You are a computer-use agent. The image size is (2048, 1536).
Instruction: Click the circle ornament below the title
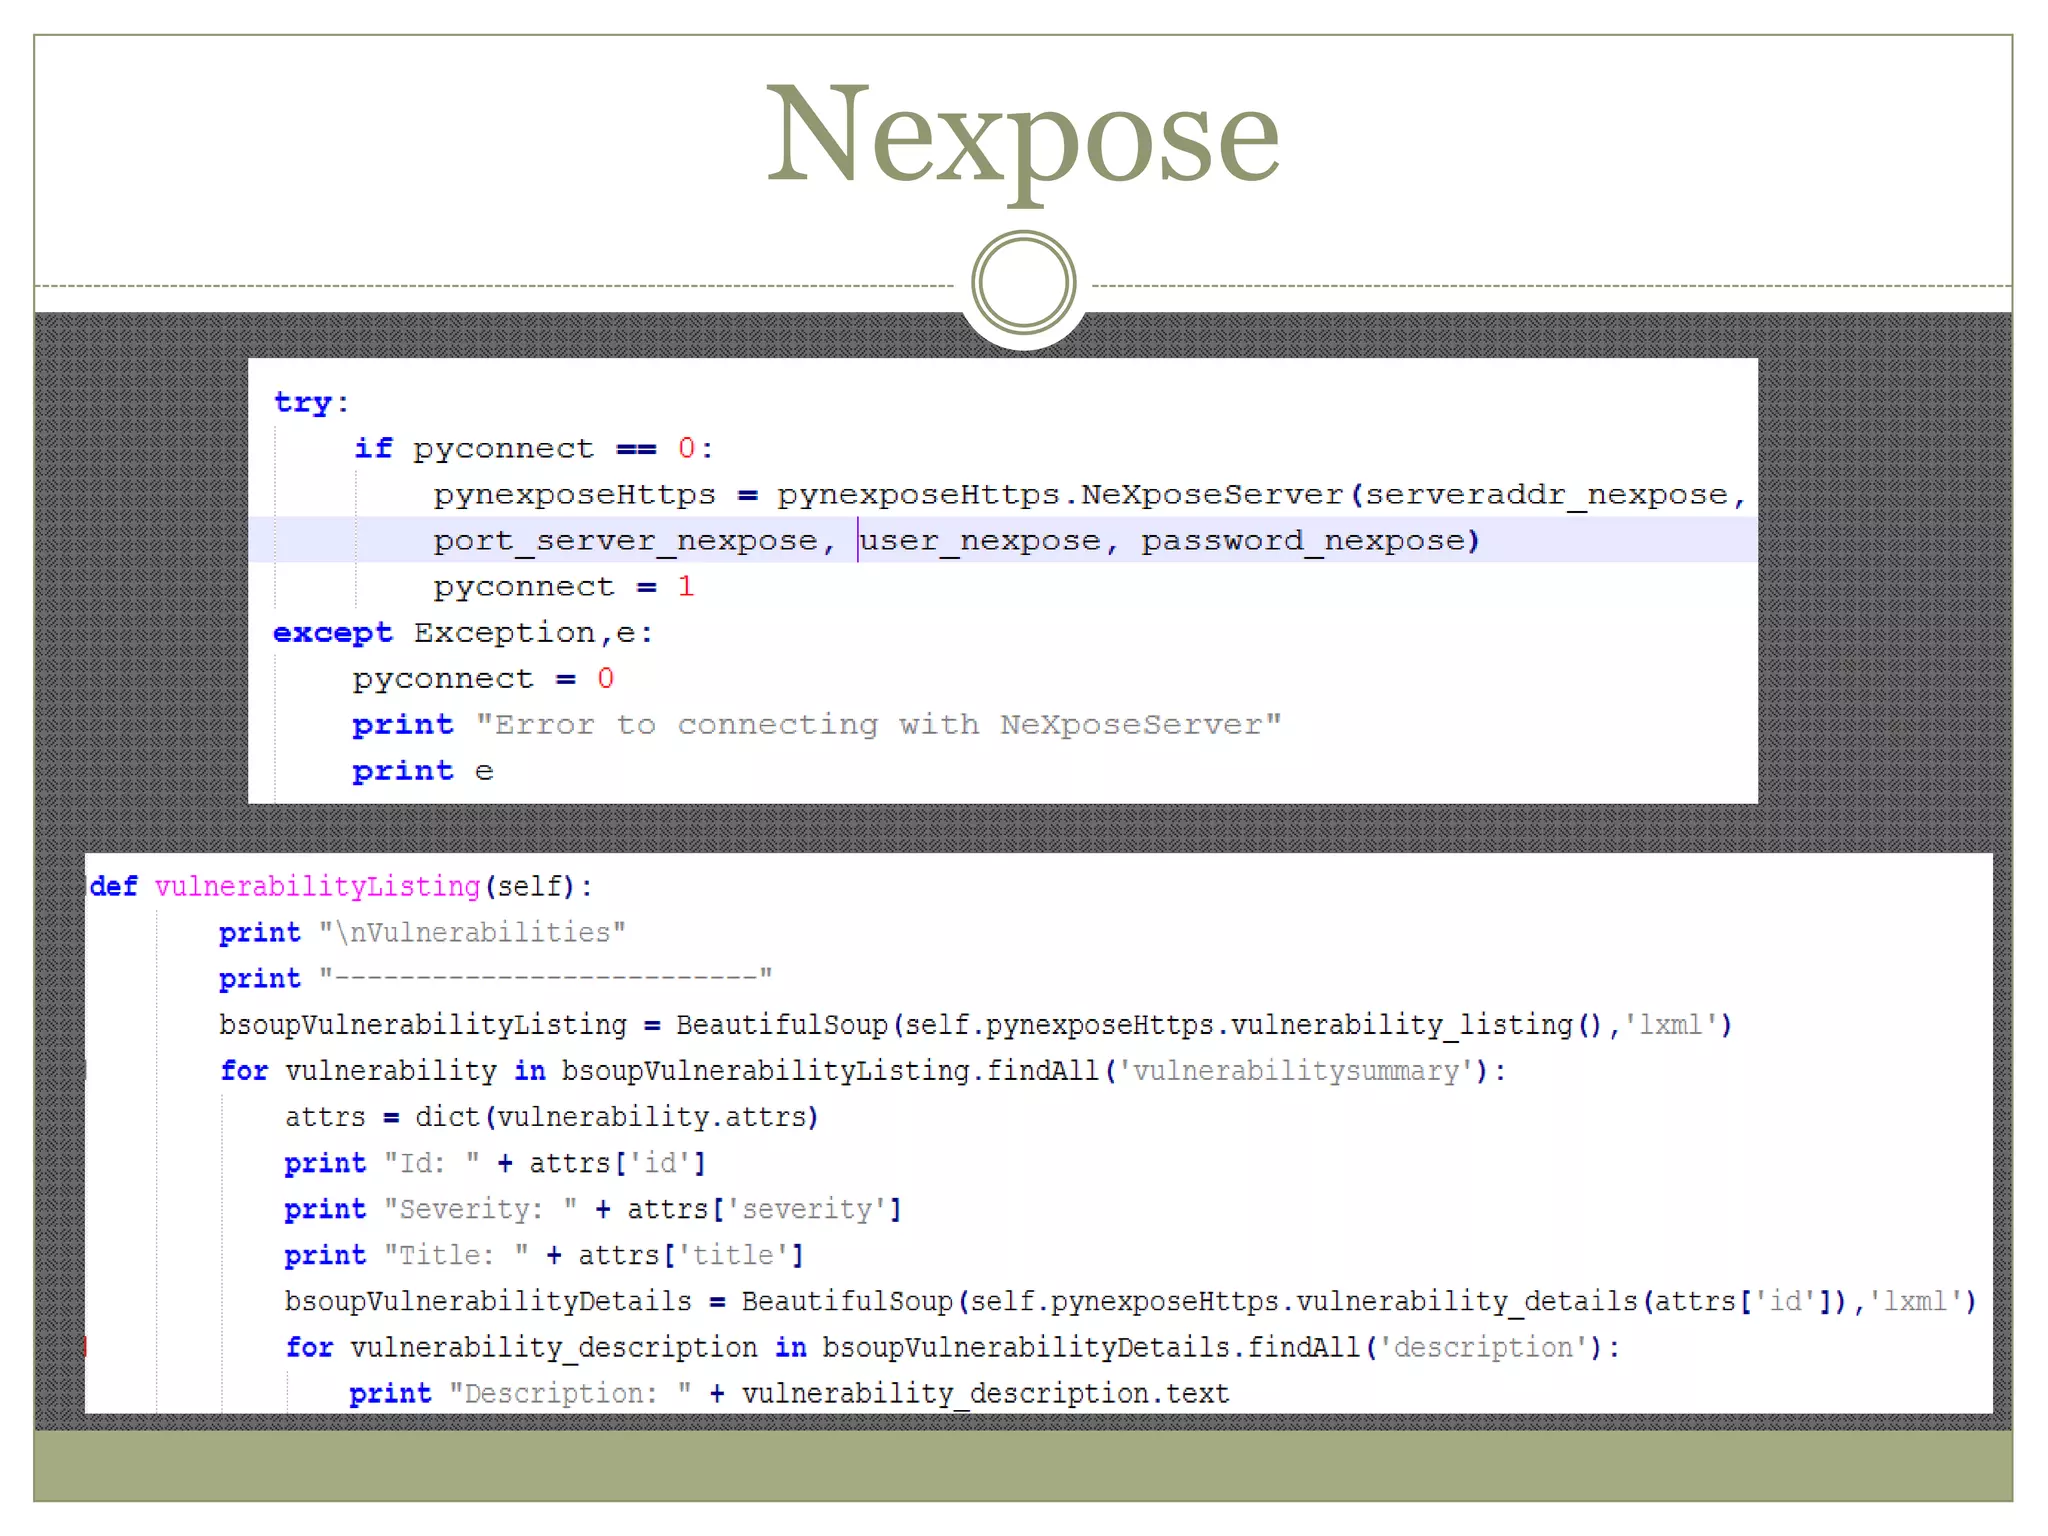tap(1023, 283)
